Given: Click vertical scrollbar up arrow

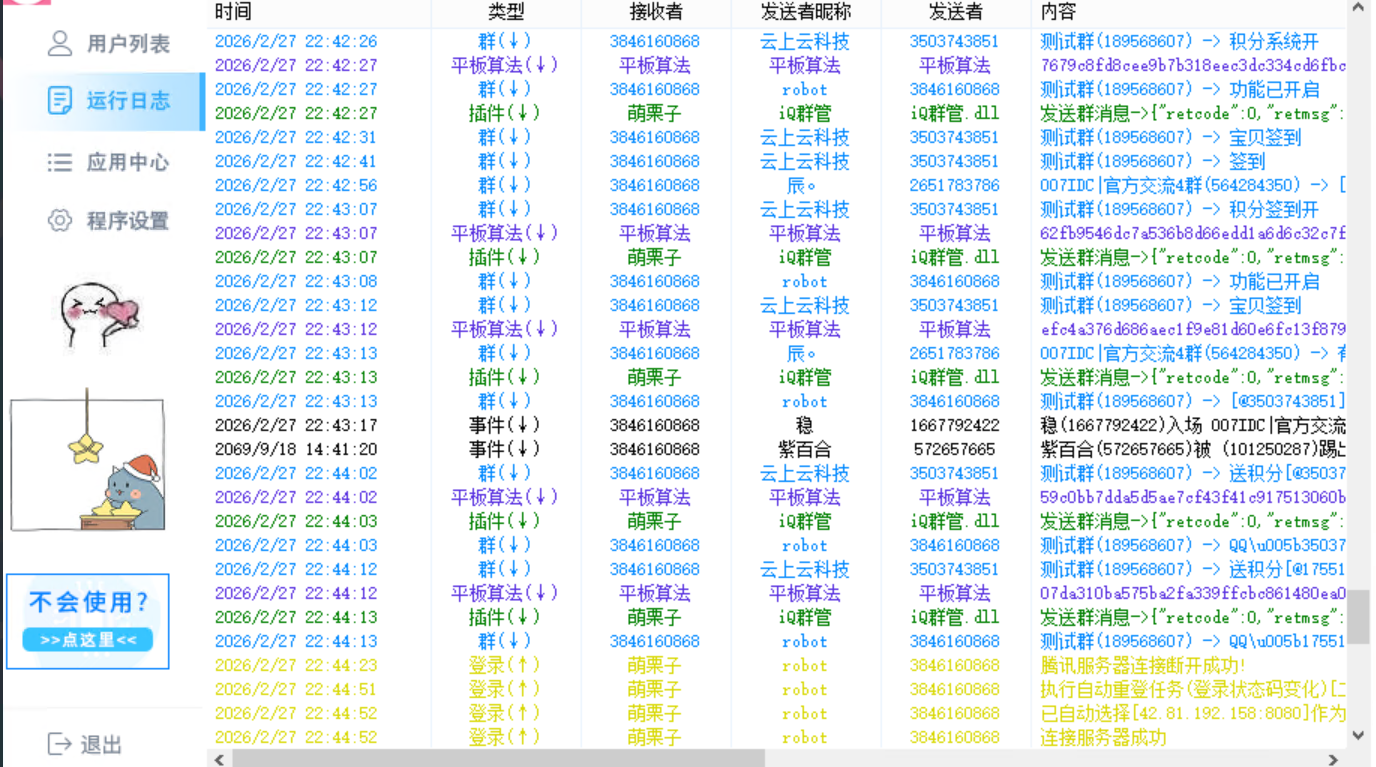Looking at the screenshot, I should (1358, 9).
